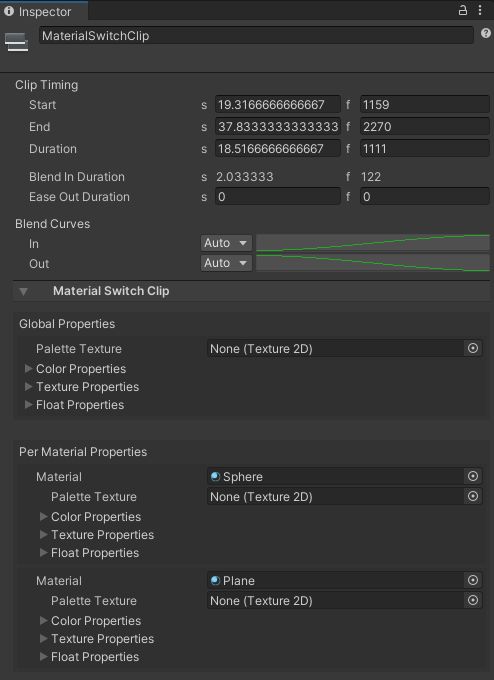494x680 pixels.
Task: Click the Per Material Properties heading
Action: (x=83, y=452)
